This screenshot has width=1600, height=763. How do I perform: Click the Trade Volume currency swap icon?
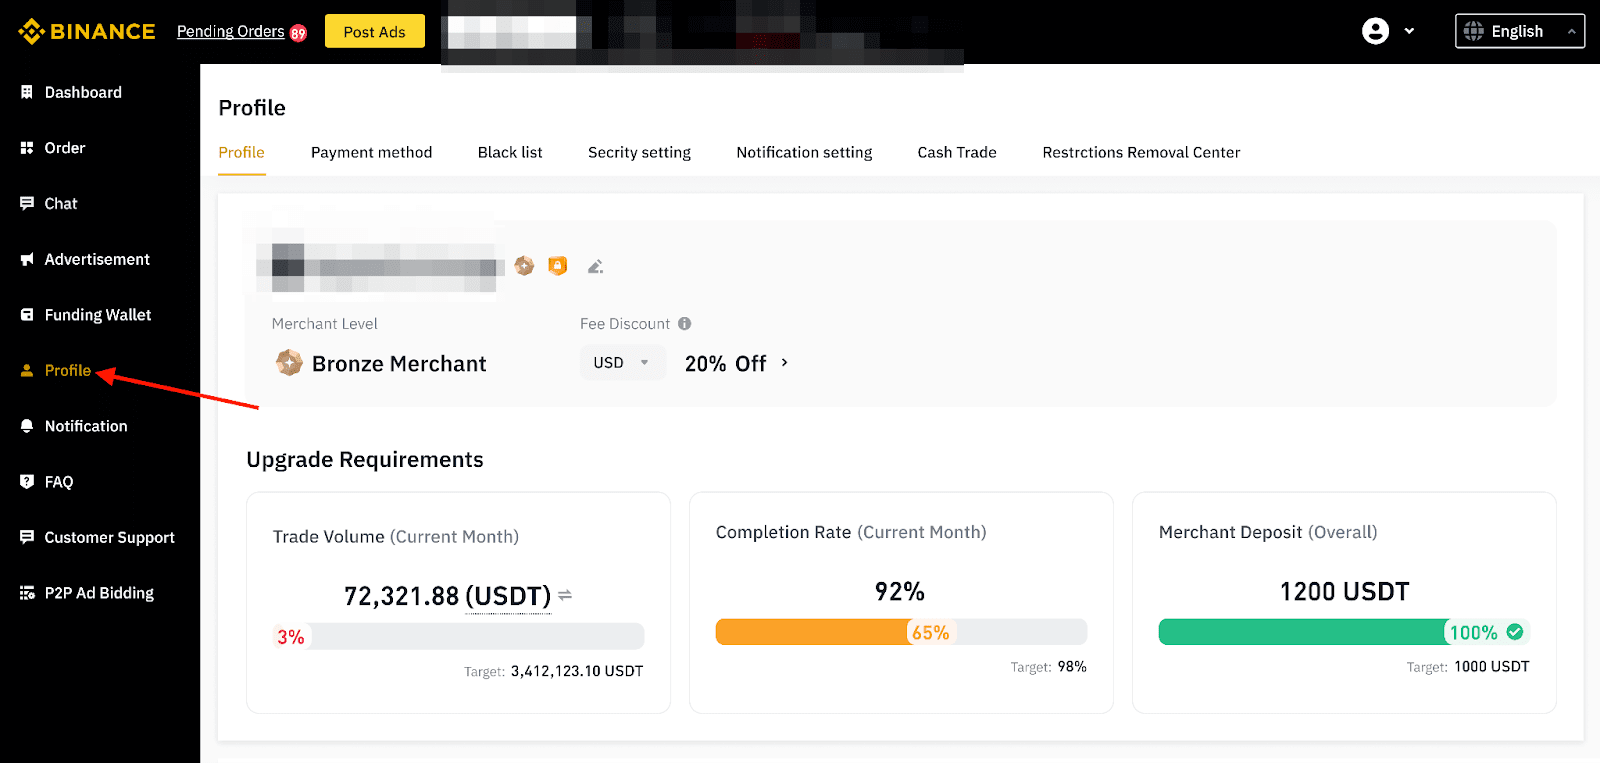pyautogui.click(x=565, y=595)
